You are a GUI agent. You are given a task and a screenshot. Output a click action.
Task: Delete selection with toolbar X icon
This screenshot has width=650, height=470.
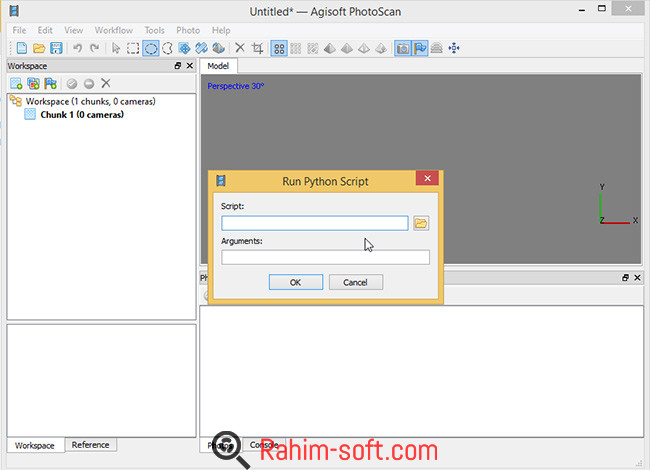click(240, 48)
